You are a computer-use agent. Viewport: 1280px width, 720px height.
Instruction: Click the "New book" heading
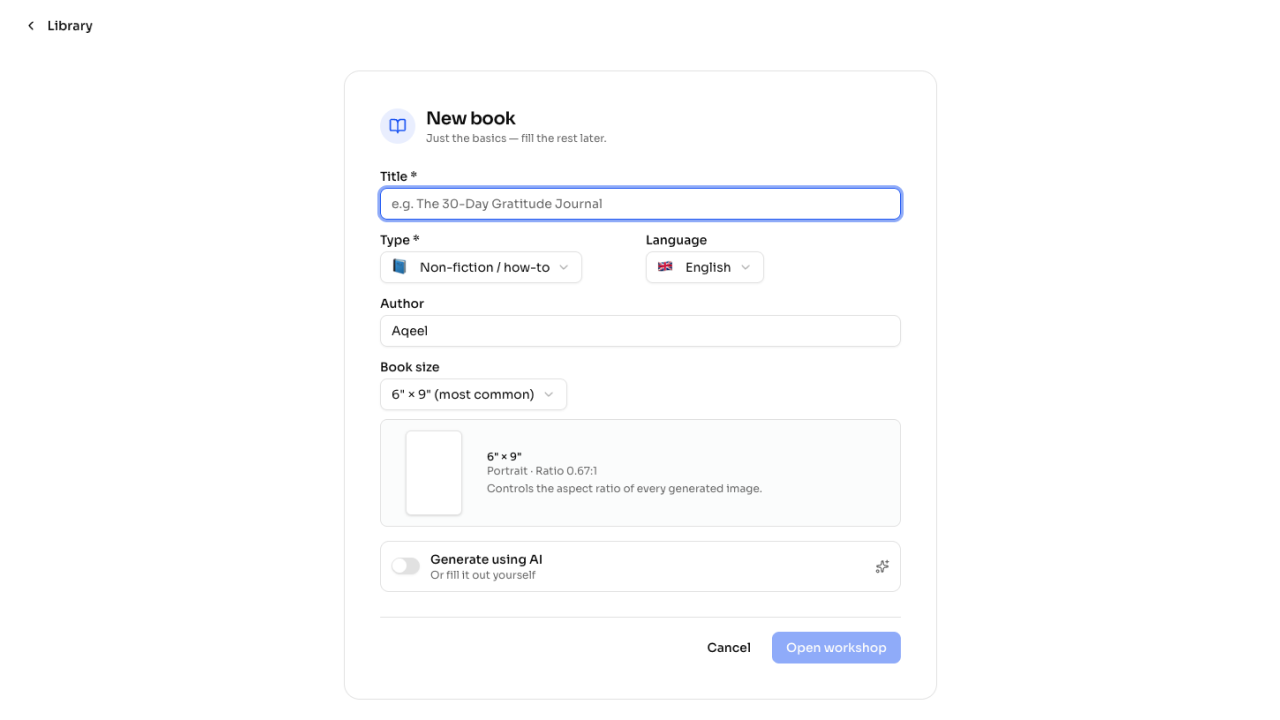pyautogui.click(x=471, y=118)
